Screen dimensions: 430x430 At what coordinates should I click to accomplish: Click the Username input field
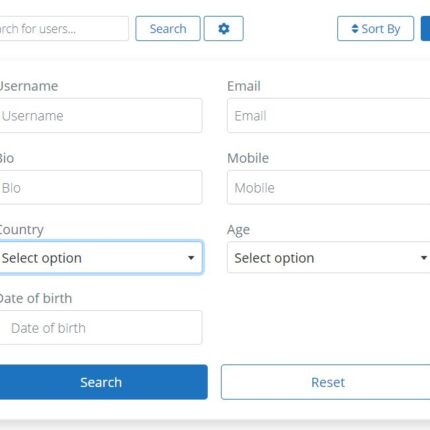(100, 116)
